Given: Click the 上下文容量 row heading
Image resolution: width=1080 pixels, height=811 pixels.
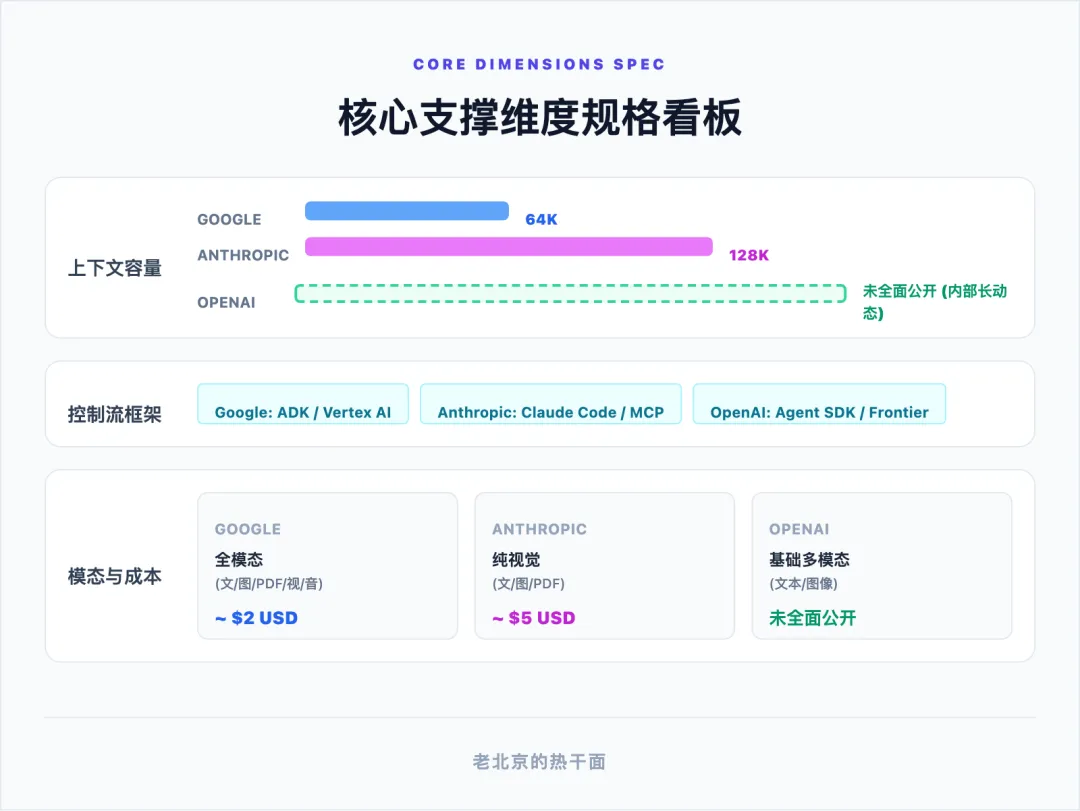Looking at the screenshot, I should pos(114,268).
